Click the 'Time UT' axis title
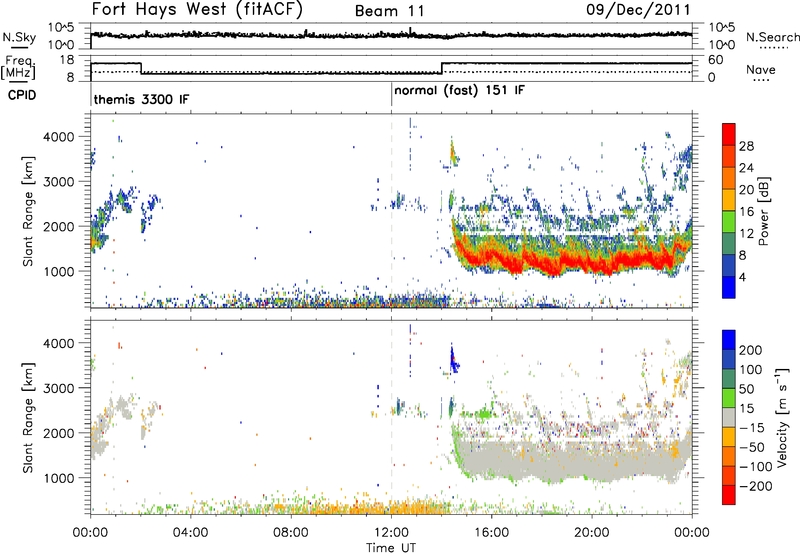The width and height of the screenshot is (800, 554). [391, 548]
